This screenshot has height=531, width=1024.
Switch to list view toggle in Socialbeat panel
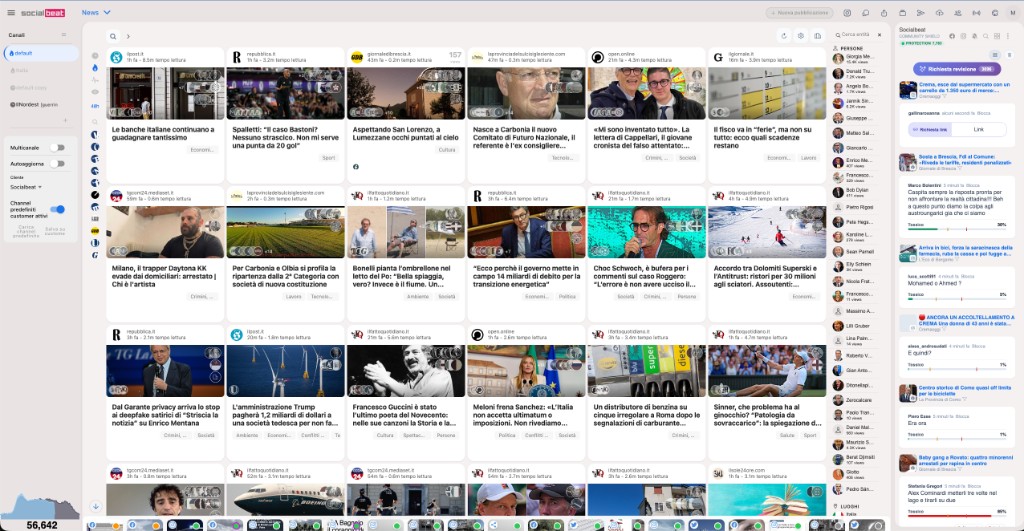(995, 55)
